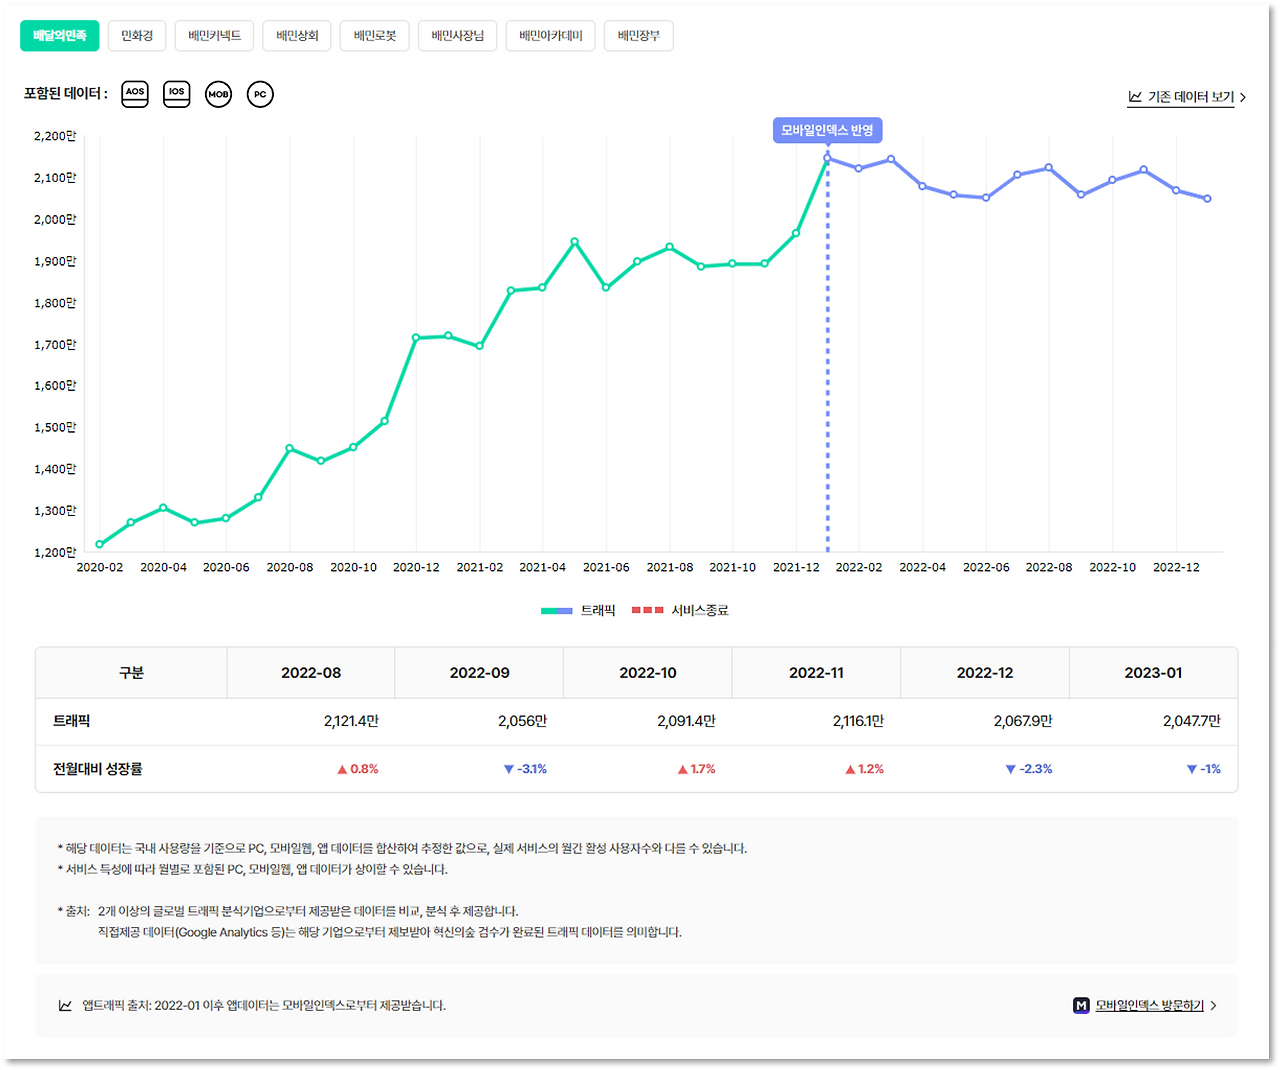Select the 배민로봇 tab
The image size is (1280, 1070).
tap(375, 36)
